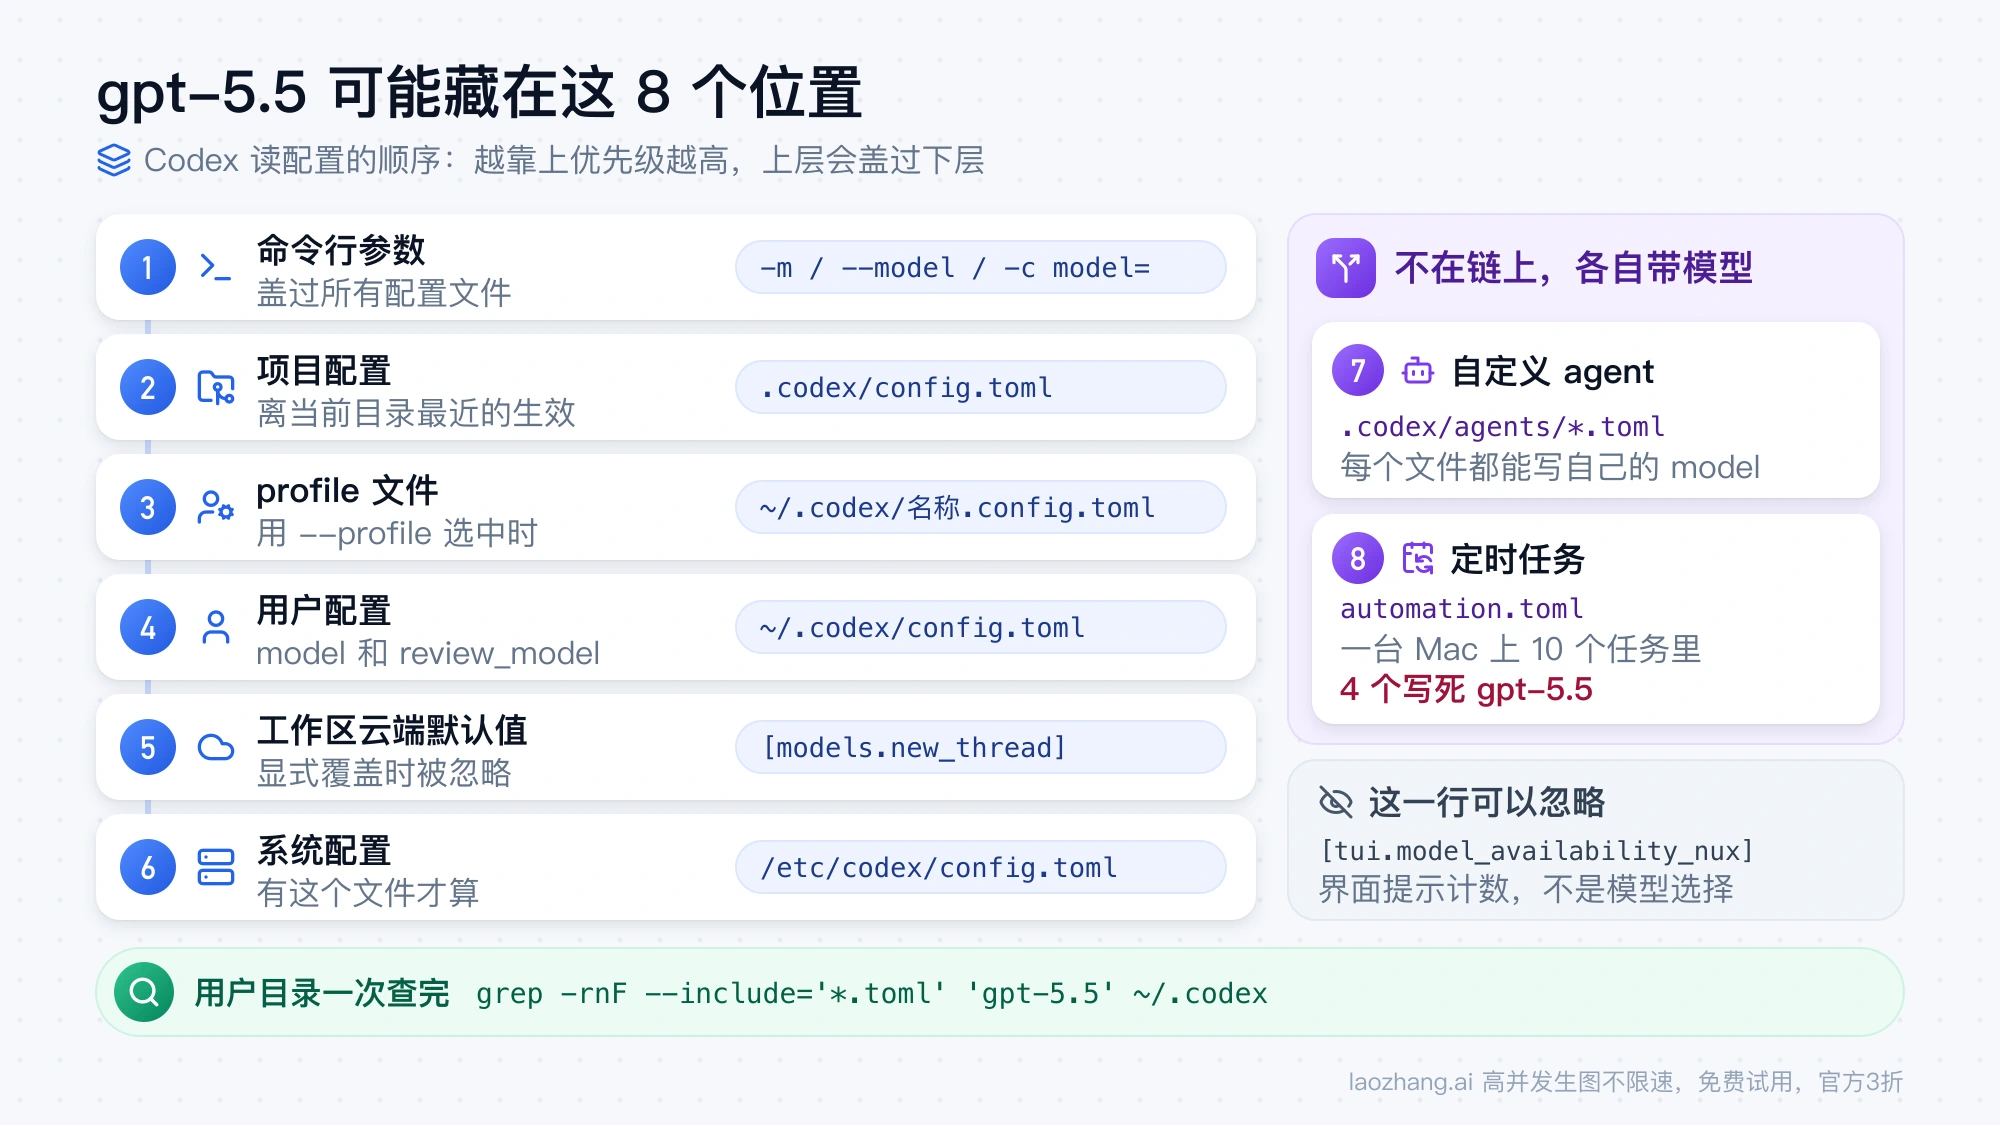
Task: Click the stacked layers icon before Codex 读配置的顺序
Action: tap(114, 160)
